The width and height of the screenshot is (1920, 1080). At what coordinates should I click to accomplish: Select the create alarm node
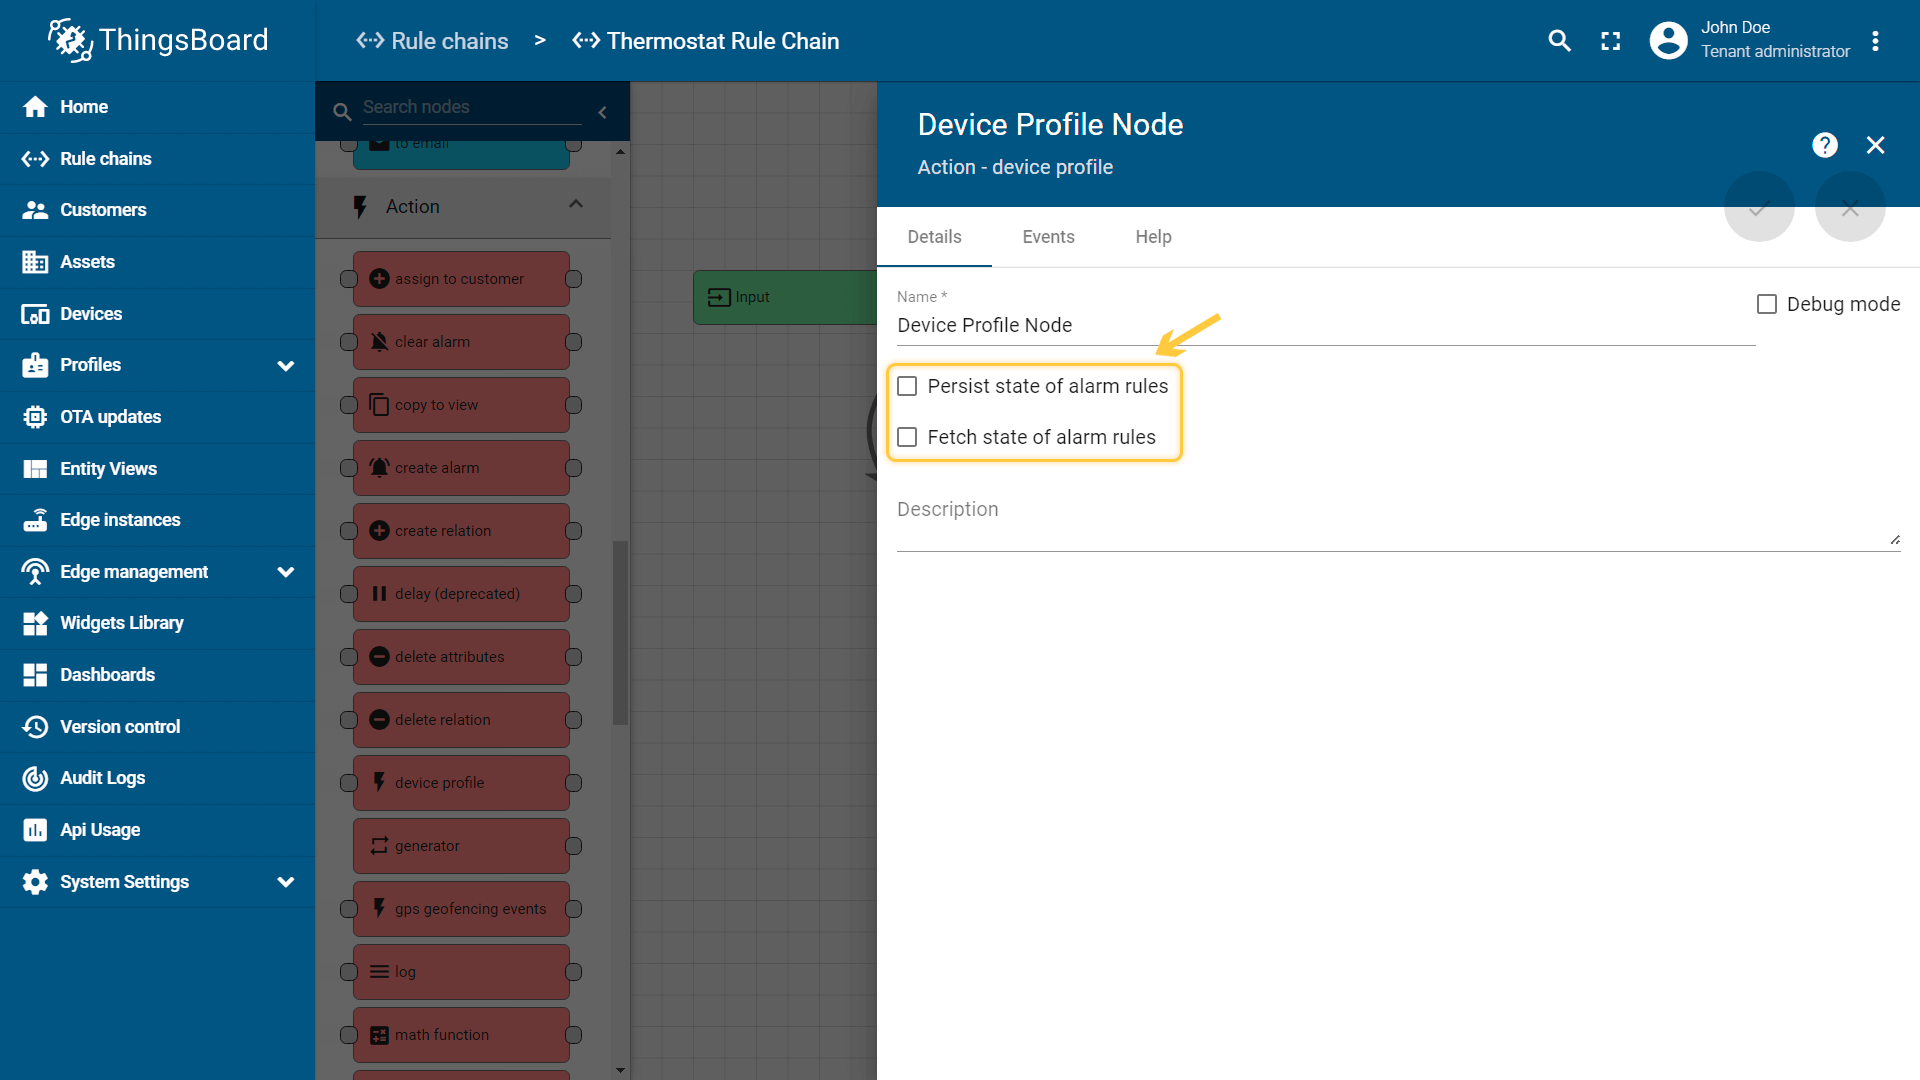(461, 468)
